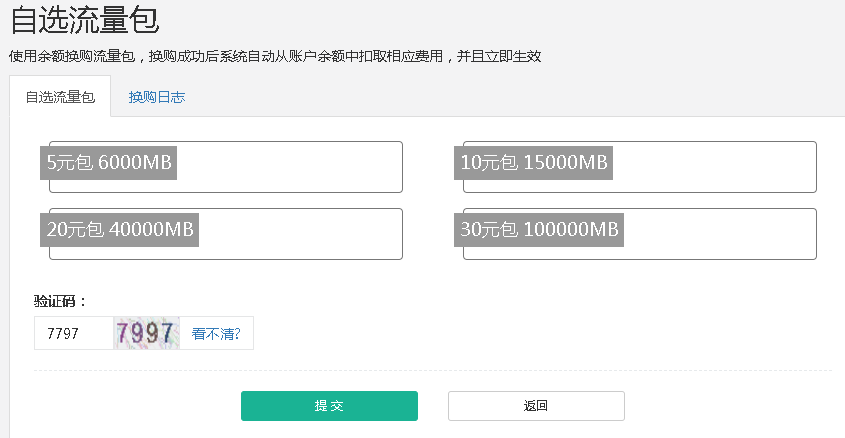Click the empty white area of the 30元包 option box
Image resolution: width=845 pixels, height=438 pixels.
[719, 234]
